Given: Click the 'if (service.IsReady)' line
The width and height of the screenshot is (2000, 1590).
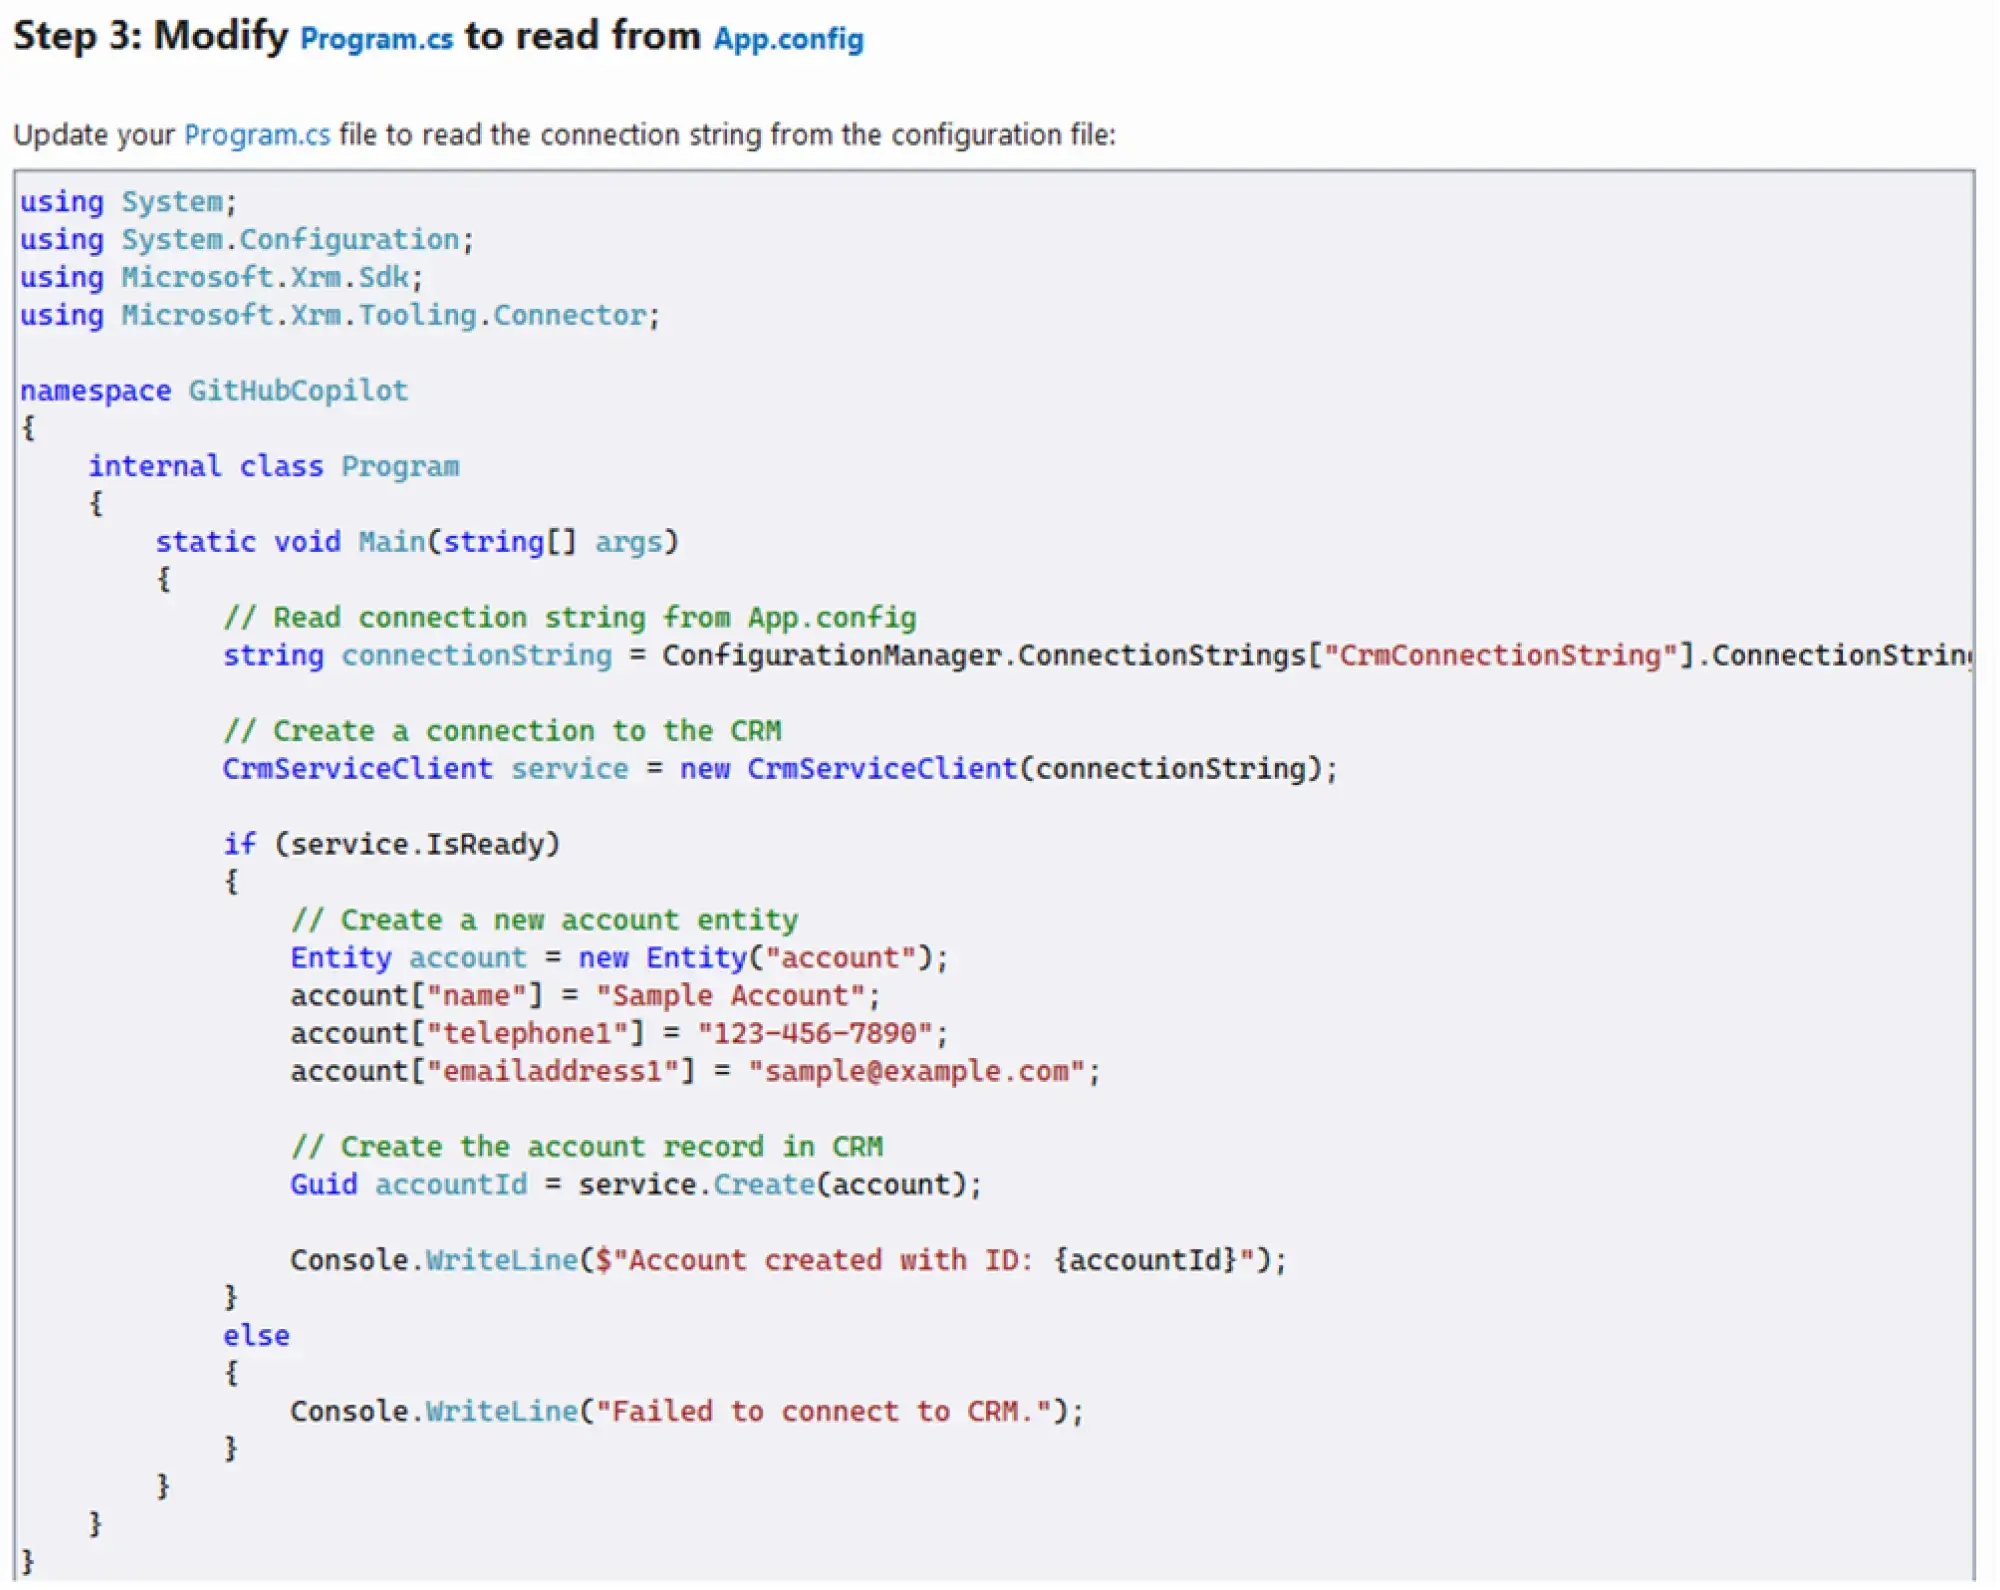Looking at the screenshot, I should coord(392,845).
